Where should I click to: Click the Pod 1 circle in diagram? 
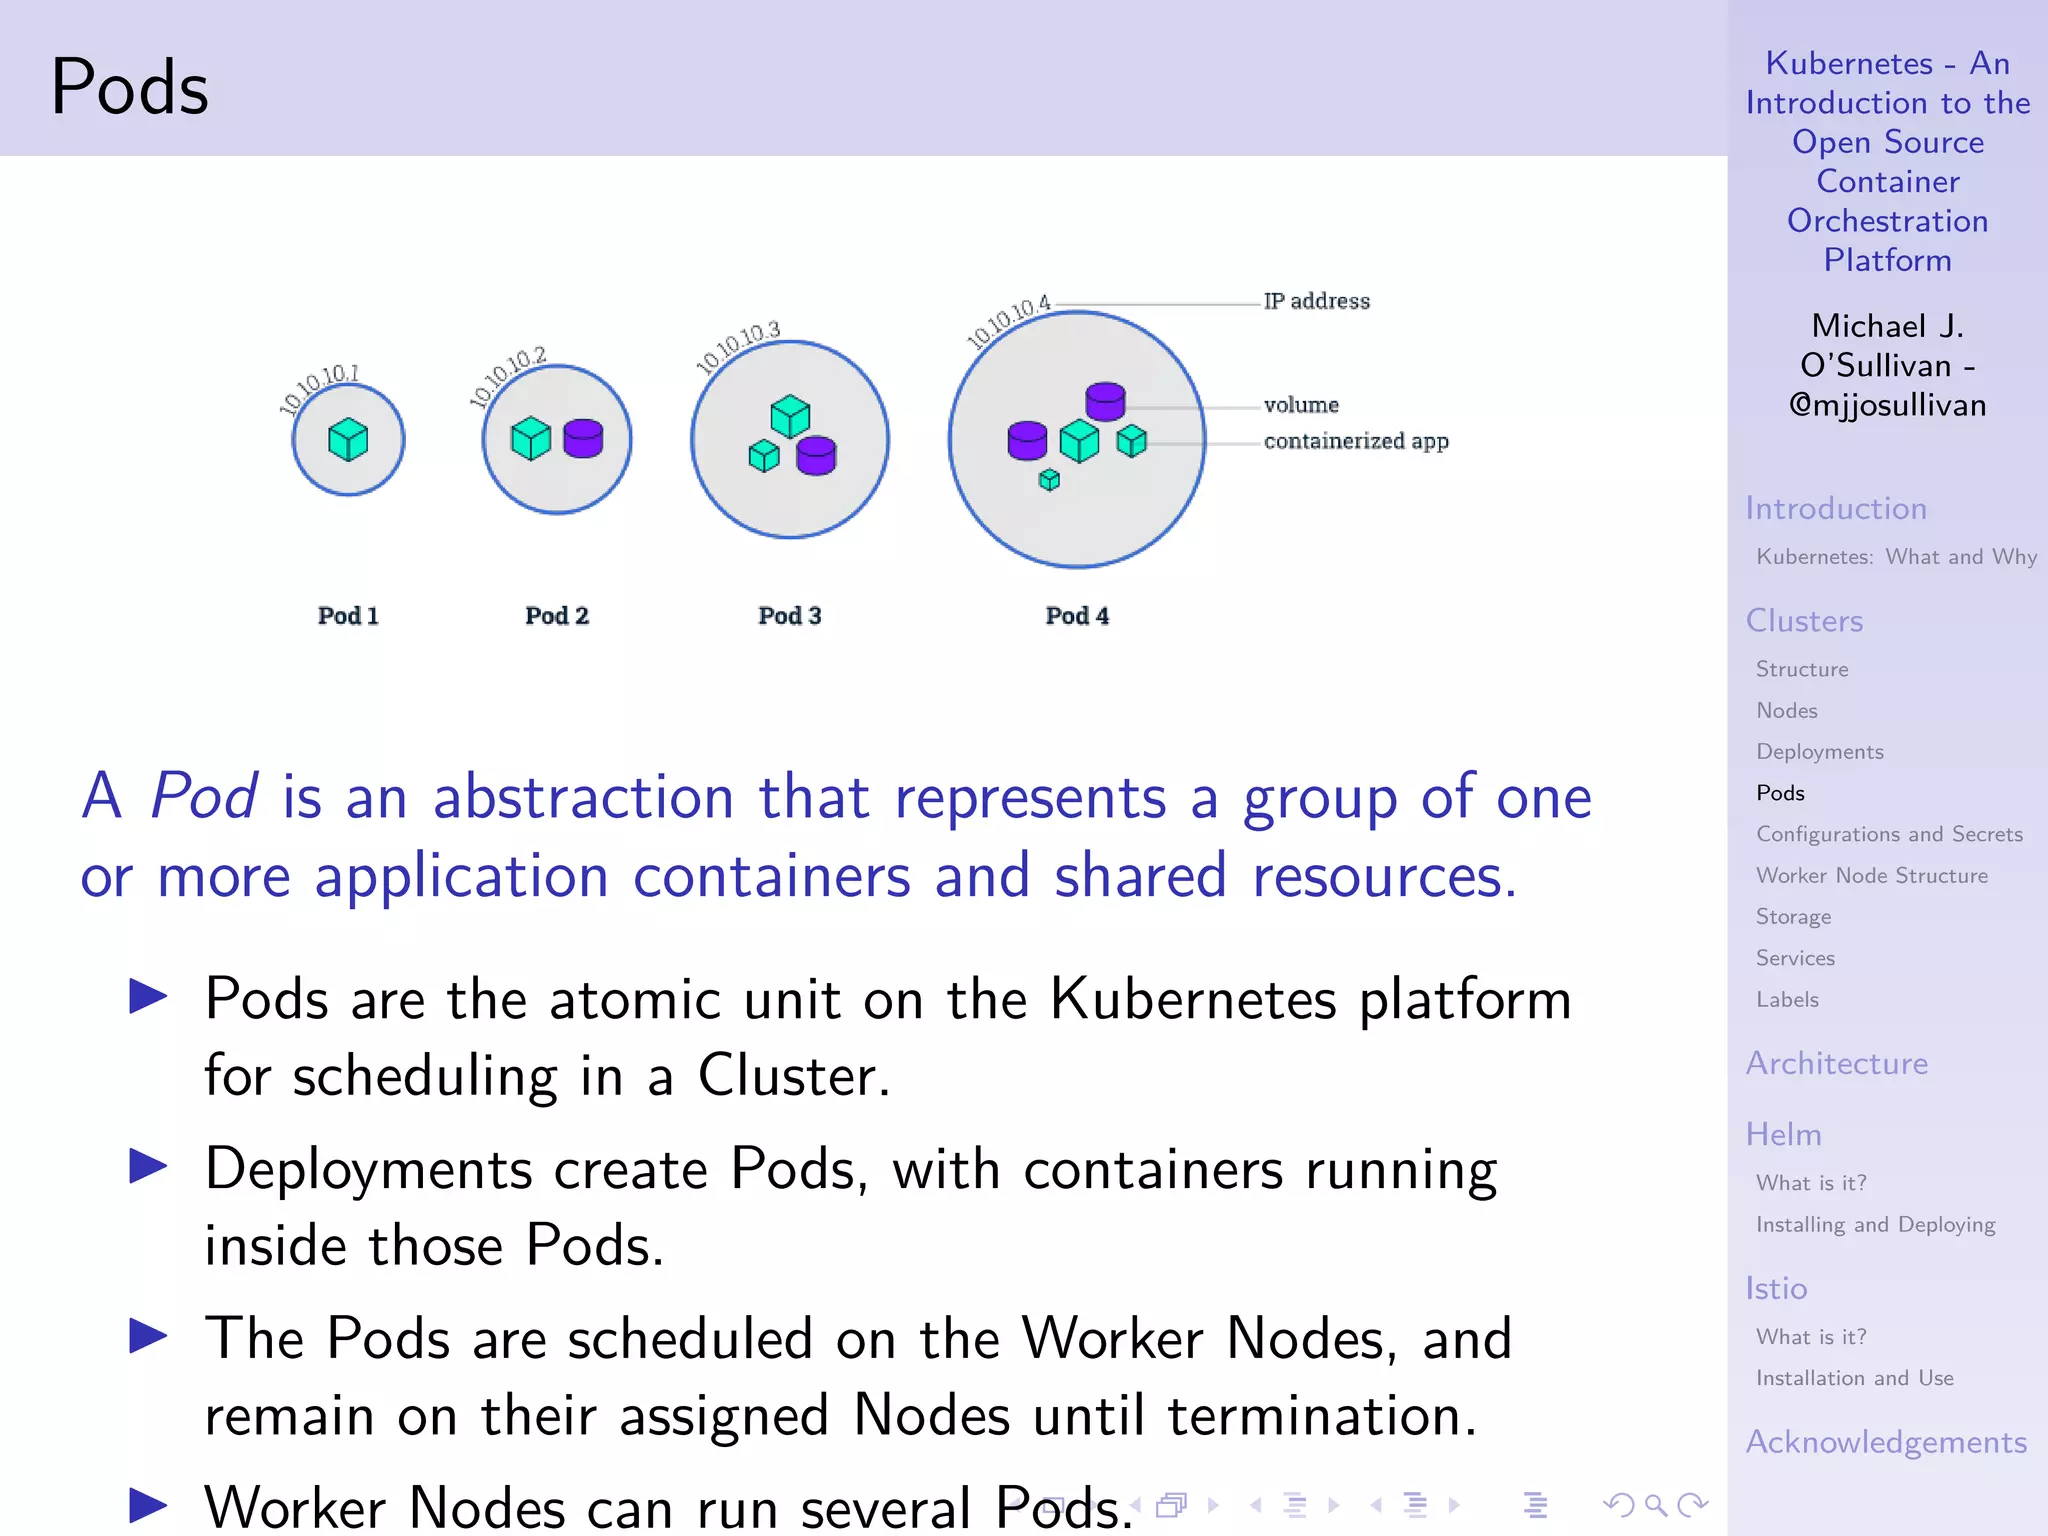(348, 440)
